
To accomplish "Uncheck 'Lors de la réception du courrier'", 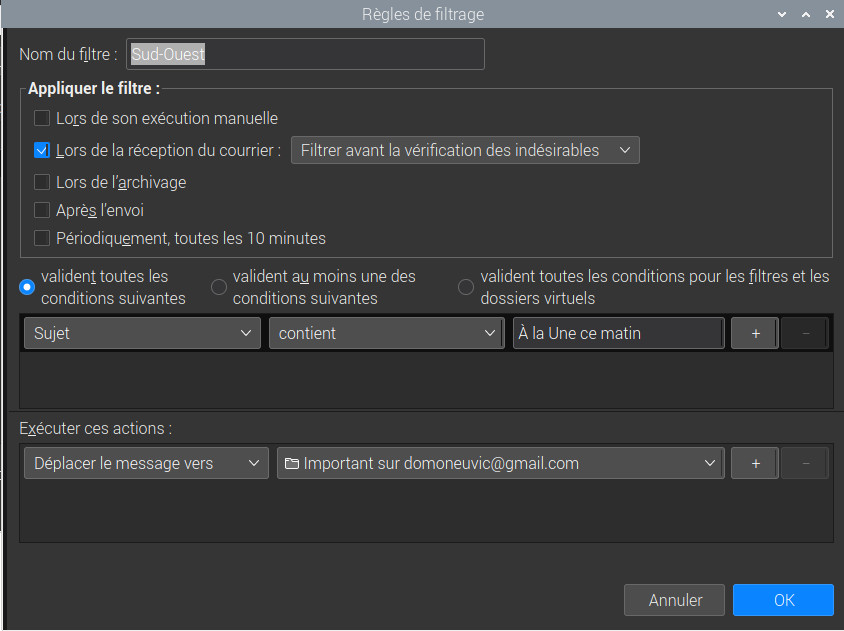I will coord(42,150).
